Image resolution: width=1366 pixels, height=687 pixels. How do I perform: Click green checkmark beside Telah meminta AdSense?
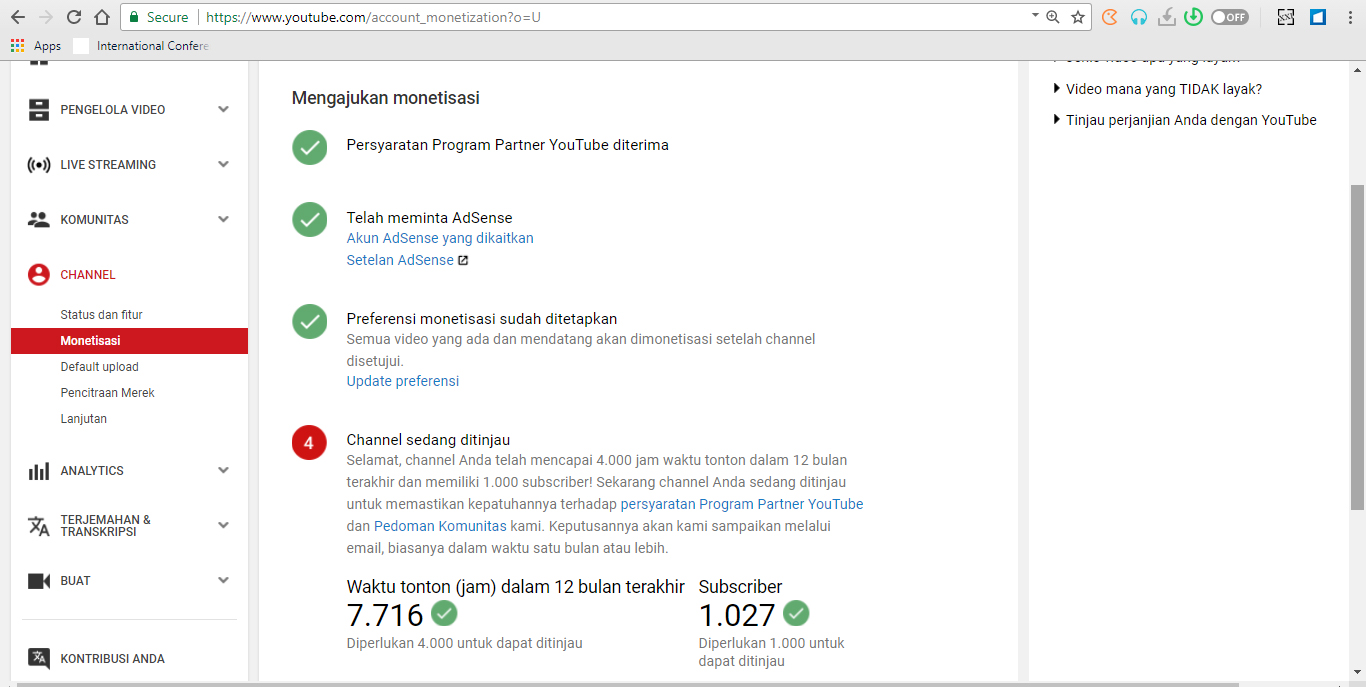310,219
